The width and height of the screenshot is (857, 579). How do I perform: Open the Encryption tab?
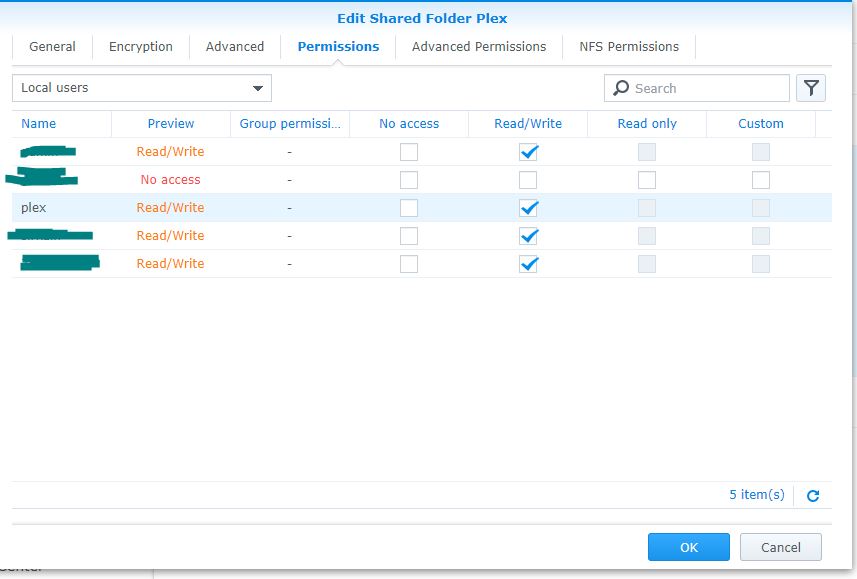coord(141,47)
